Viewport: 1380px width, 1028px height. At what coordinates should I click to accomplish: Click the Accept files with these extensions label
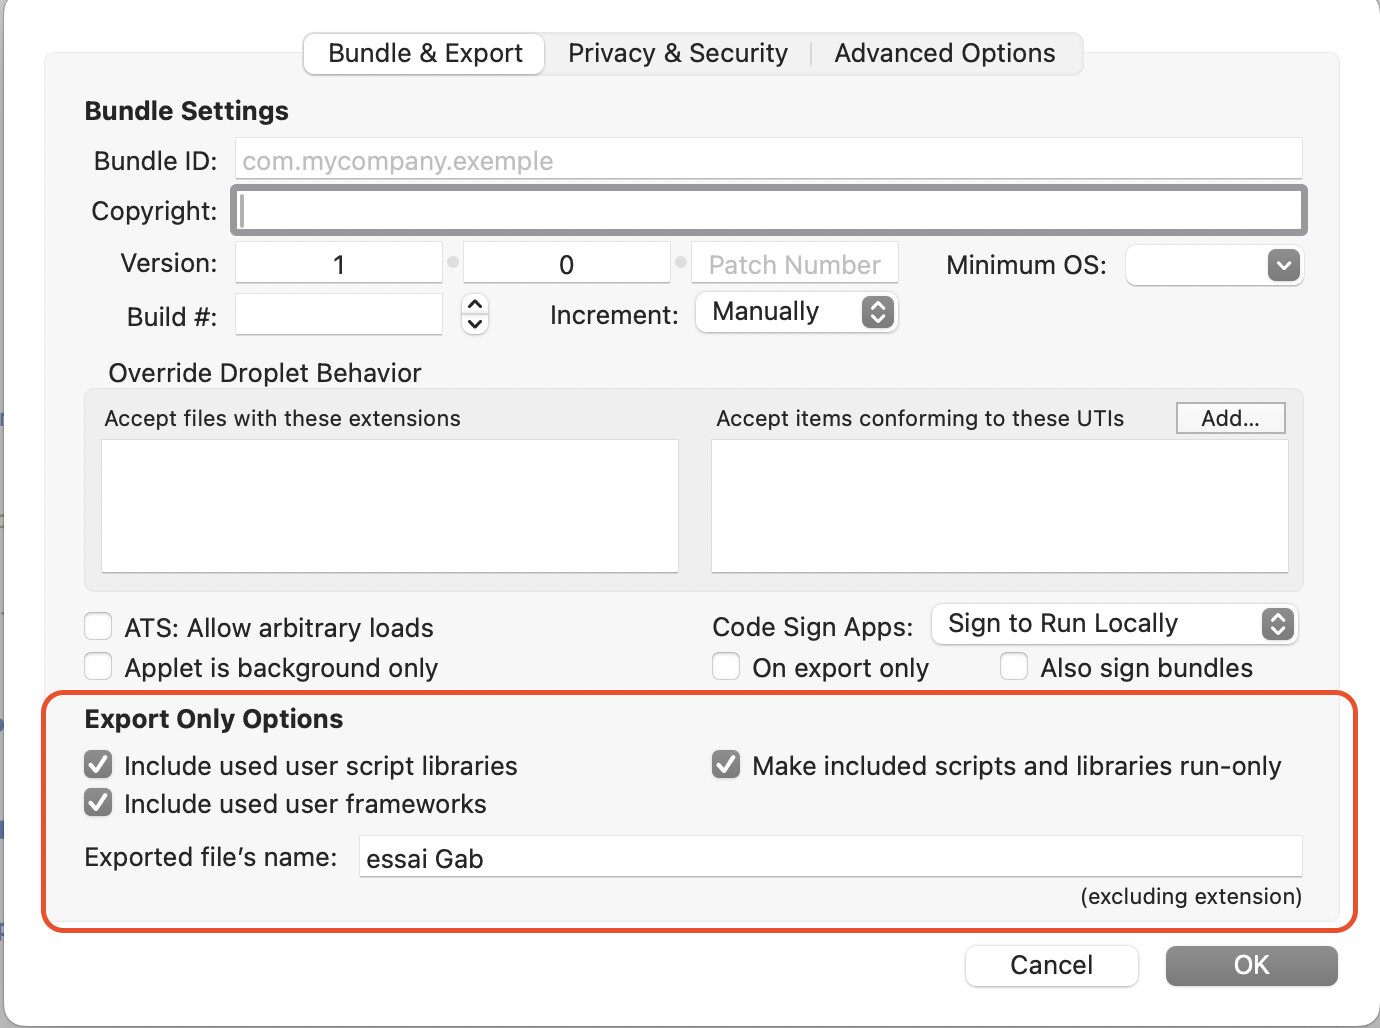(283, 418)
